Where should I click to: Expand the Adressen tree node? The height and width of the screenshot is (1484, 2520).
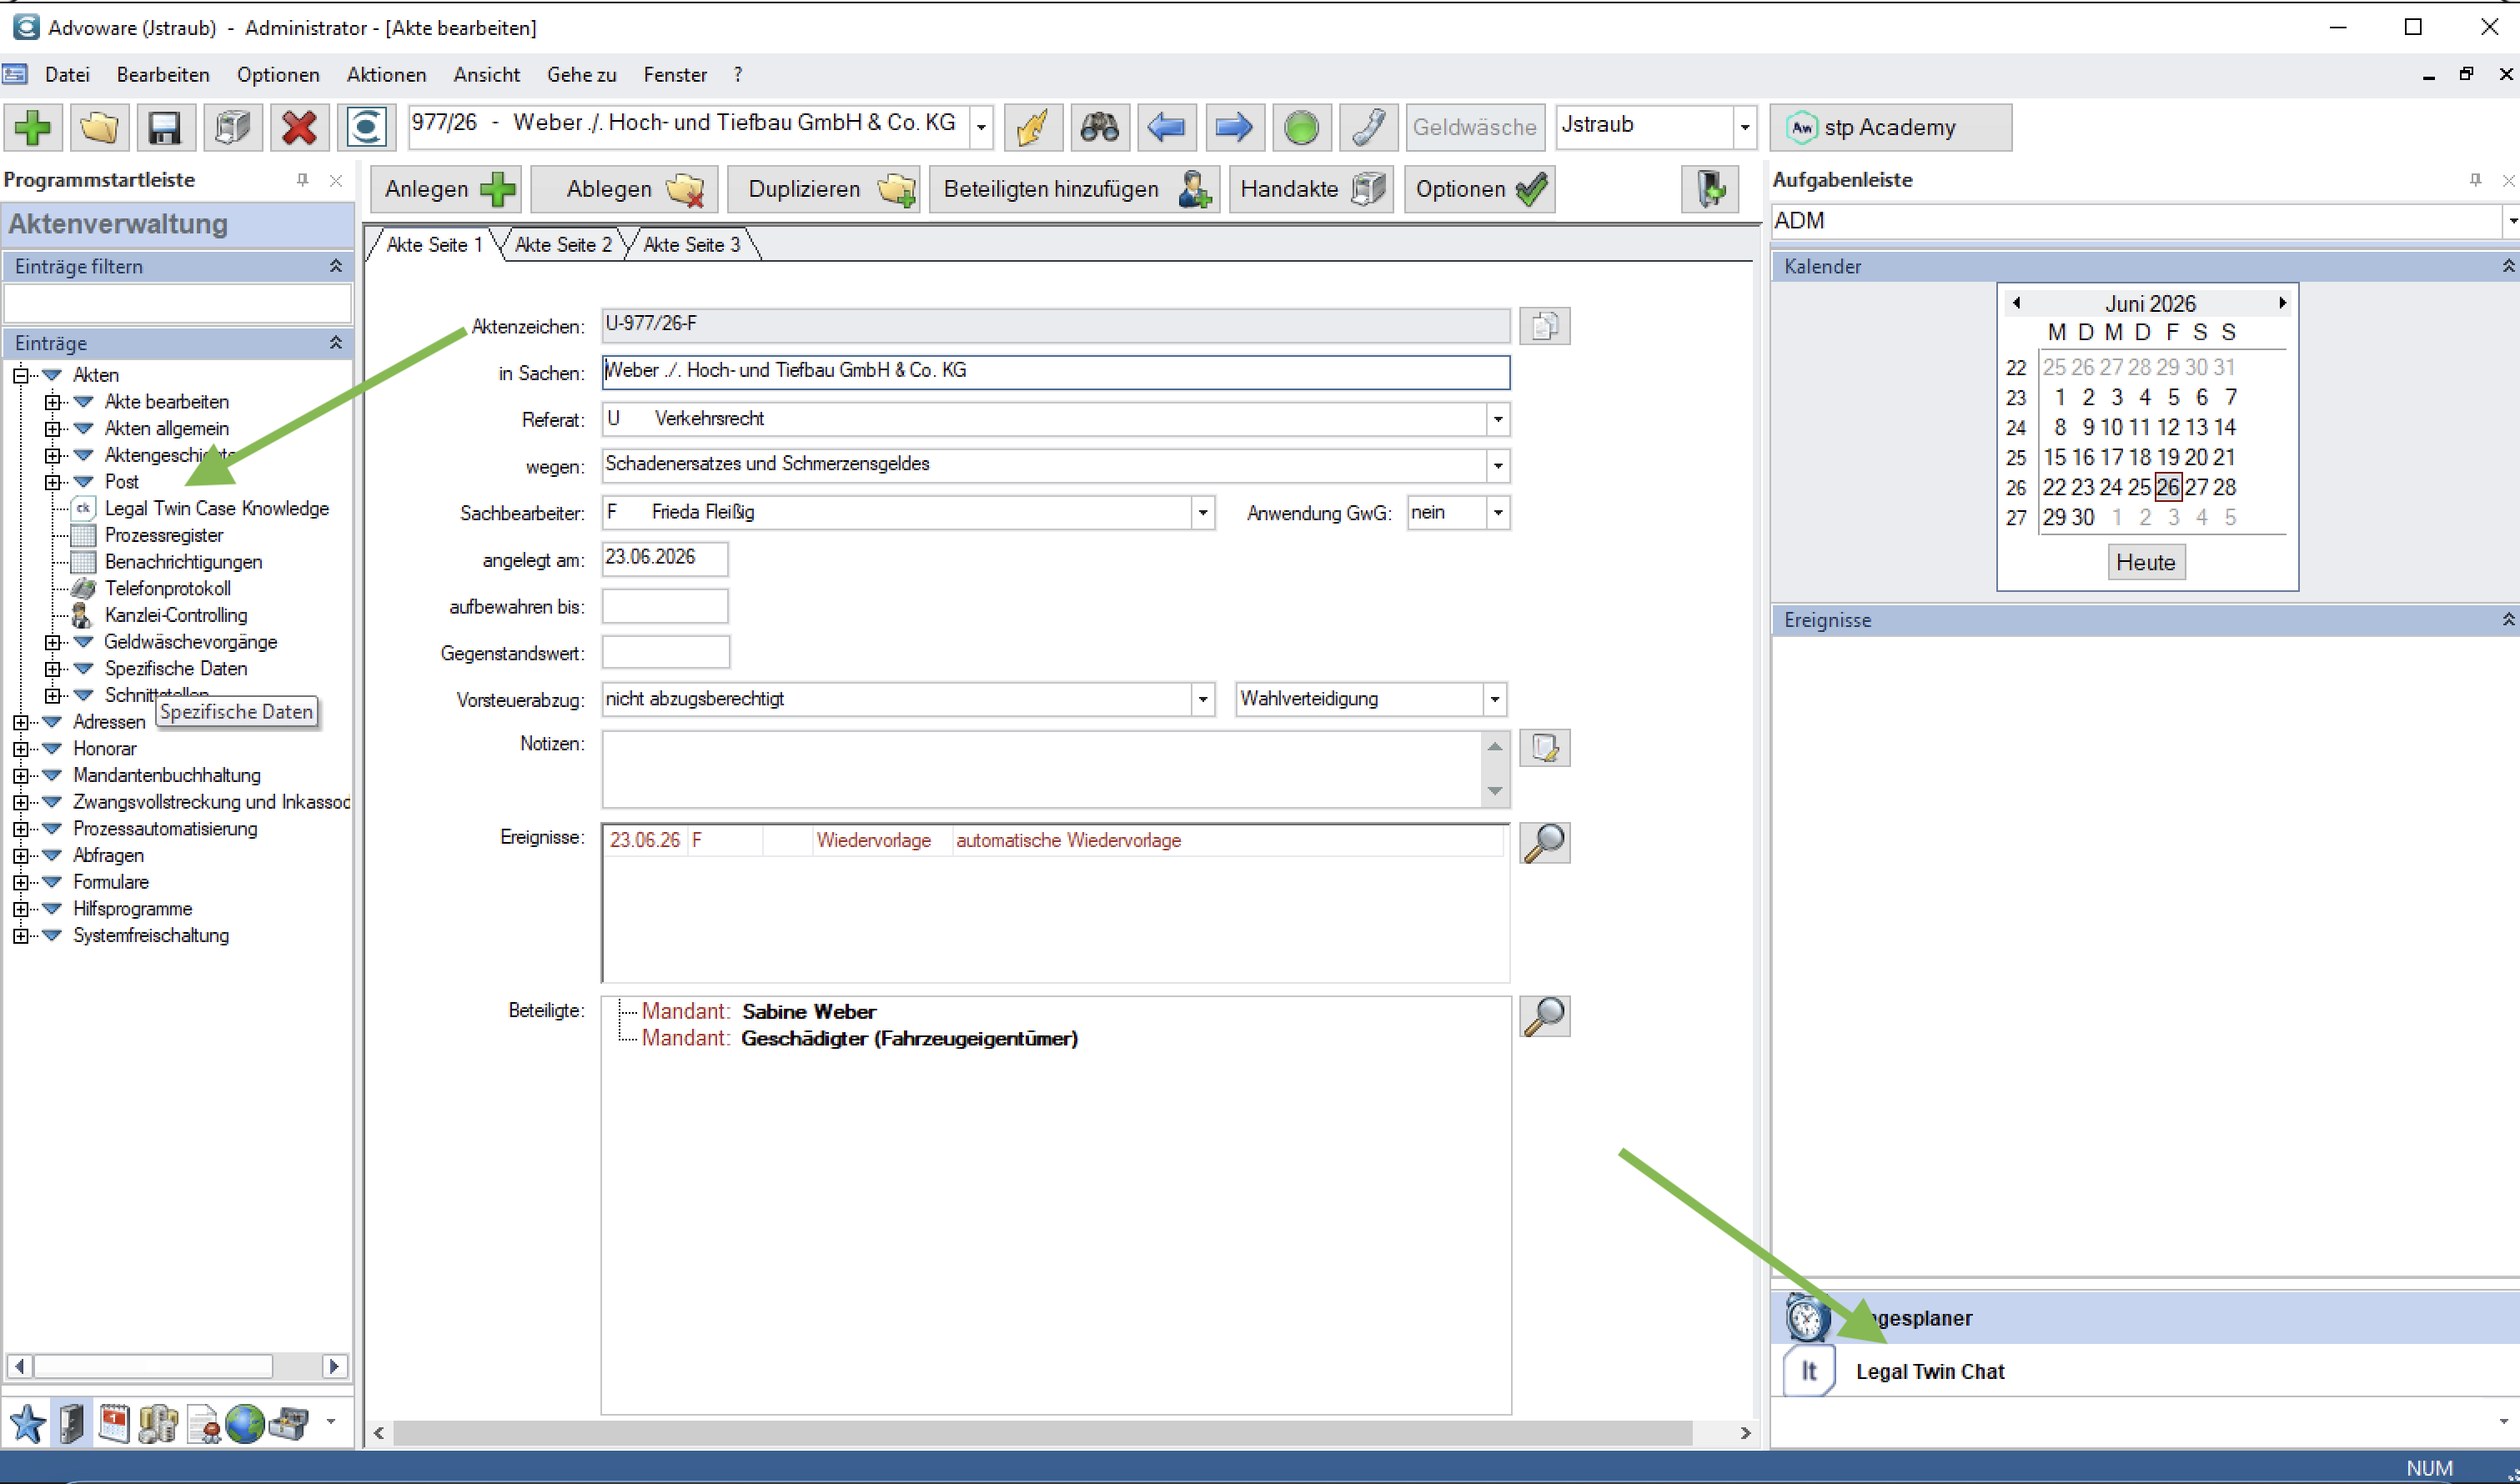(20, 722)
